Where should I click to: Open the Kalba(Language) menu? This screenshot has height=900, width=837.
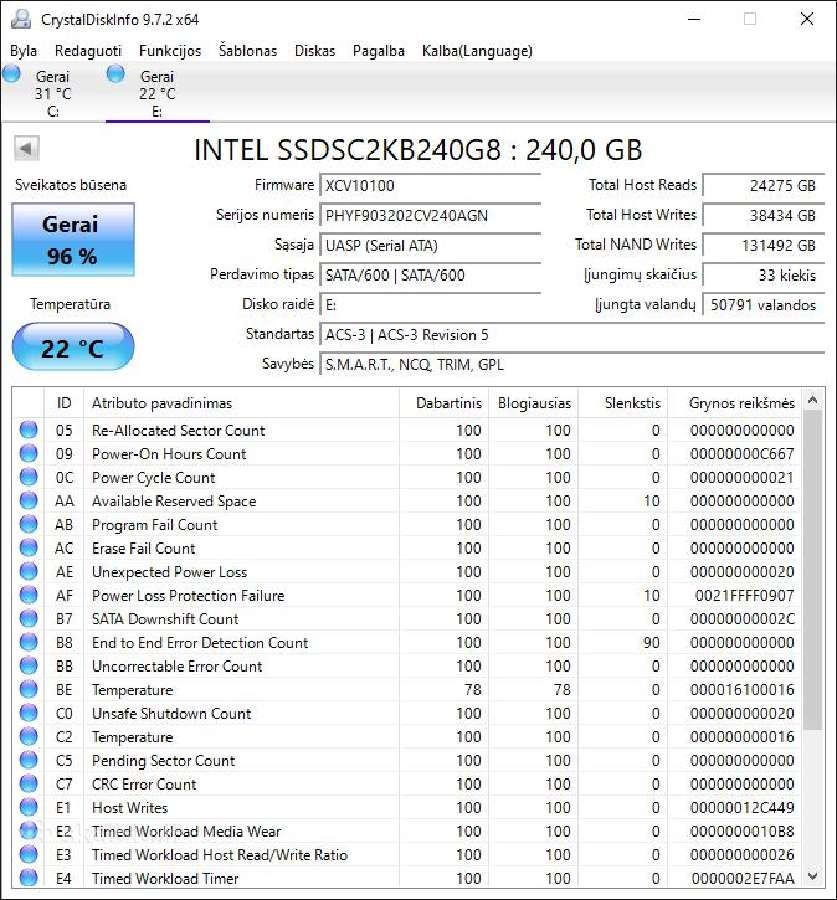pos(477,51)
